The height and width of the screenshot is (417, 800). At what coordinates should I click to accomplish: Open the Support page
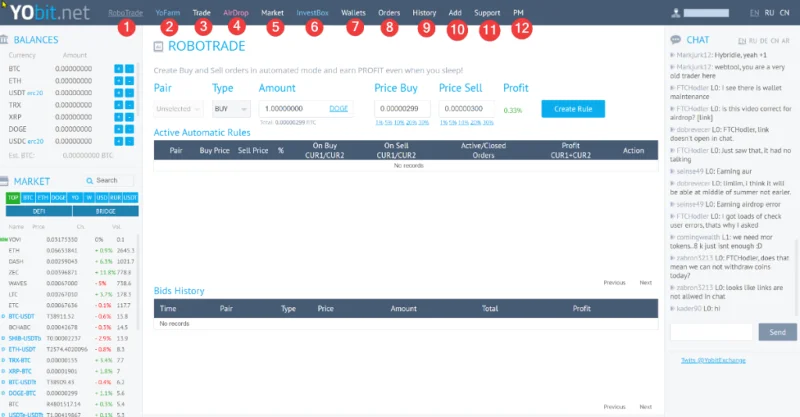(487, 13)
